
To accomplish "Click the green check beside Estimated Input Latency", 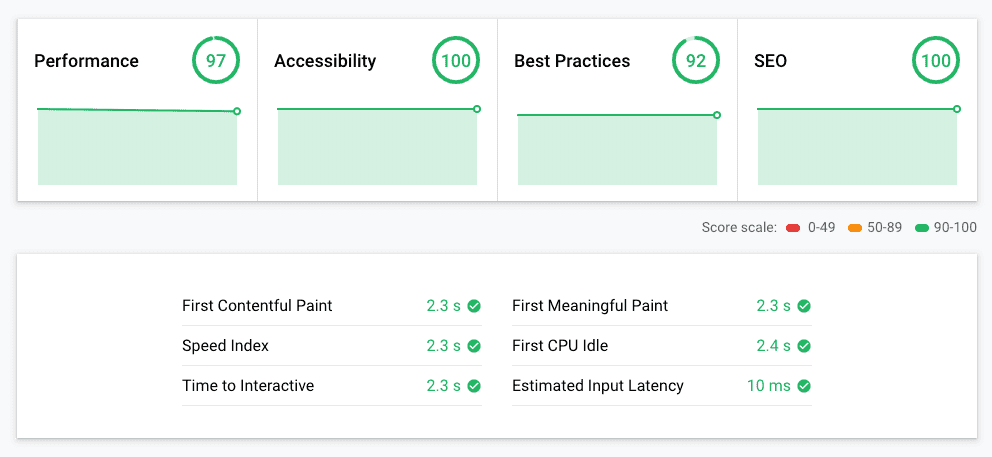I will 804,386.
